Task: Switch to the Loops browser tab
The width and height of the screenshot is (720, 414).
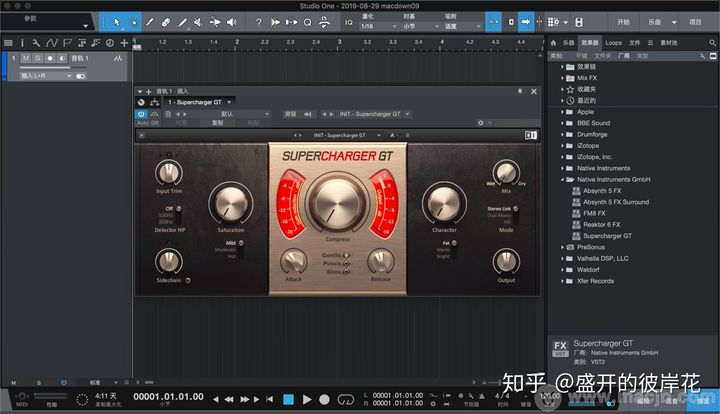Action: (x=613, y=43)
